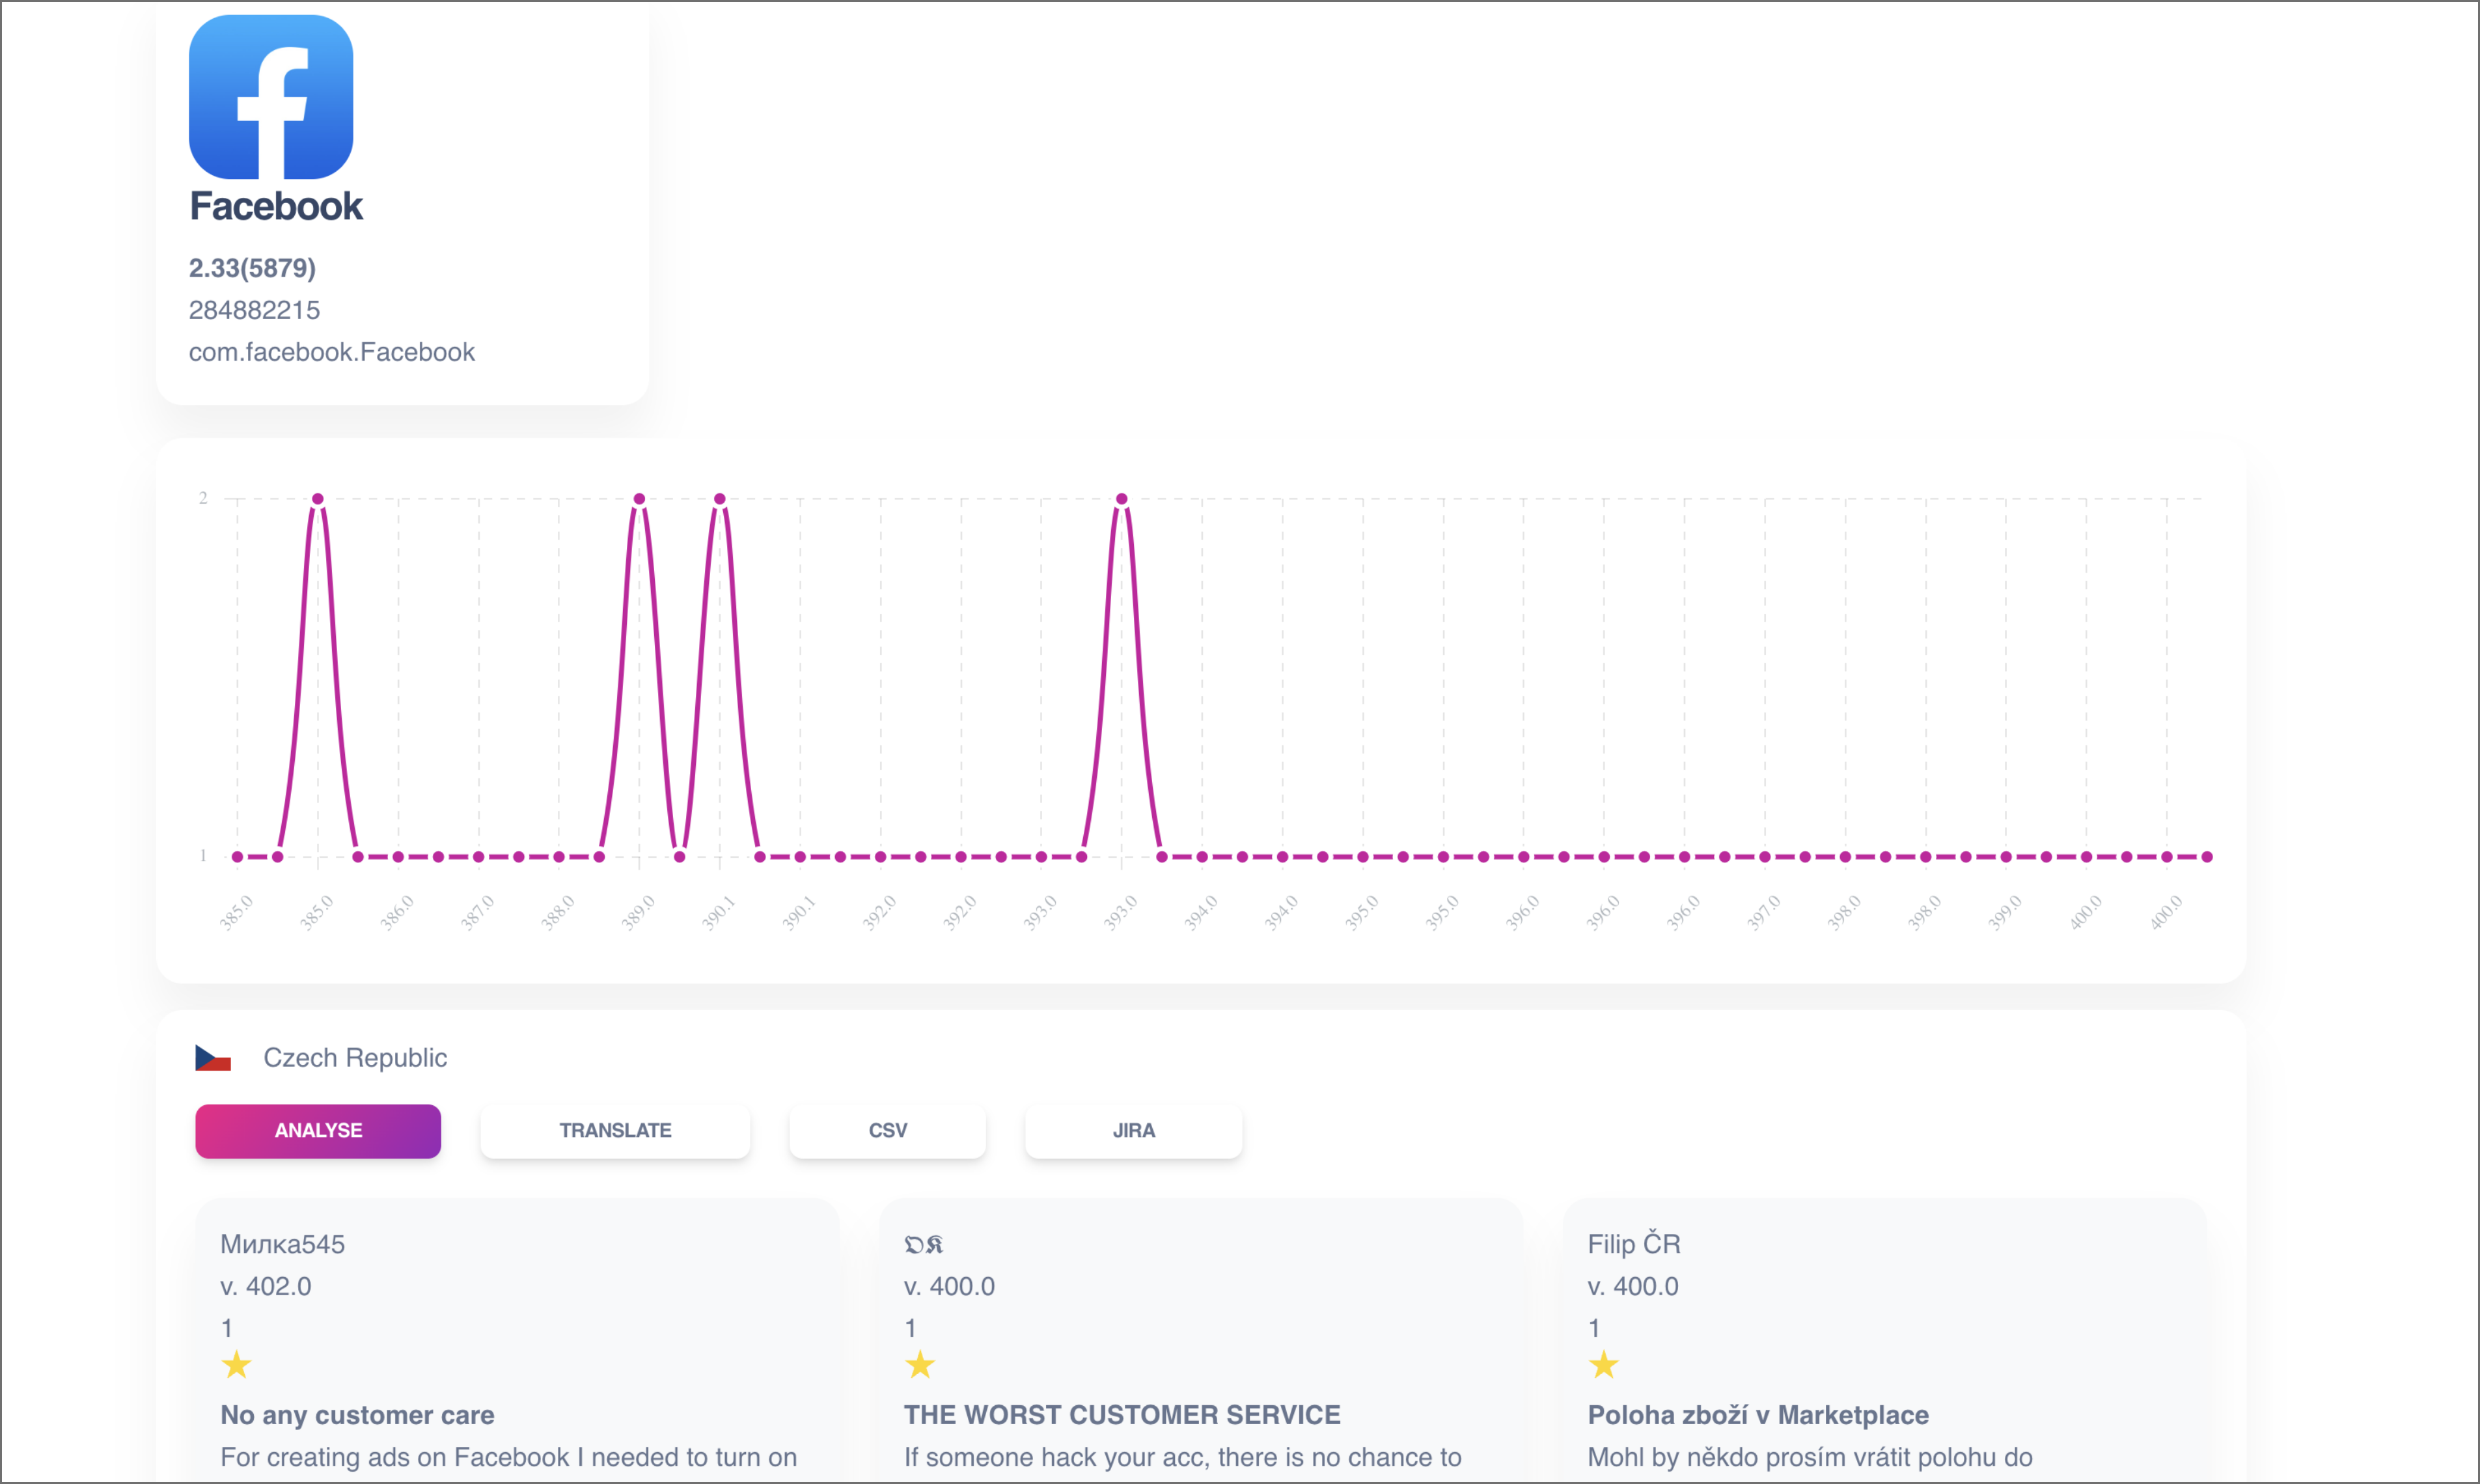Click the version text v. 402.0
The image size is (2480, 1484).
click(266, 1286)
